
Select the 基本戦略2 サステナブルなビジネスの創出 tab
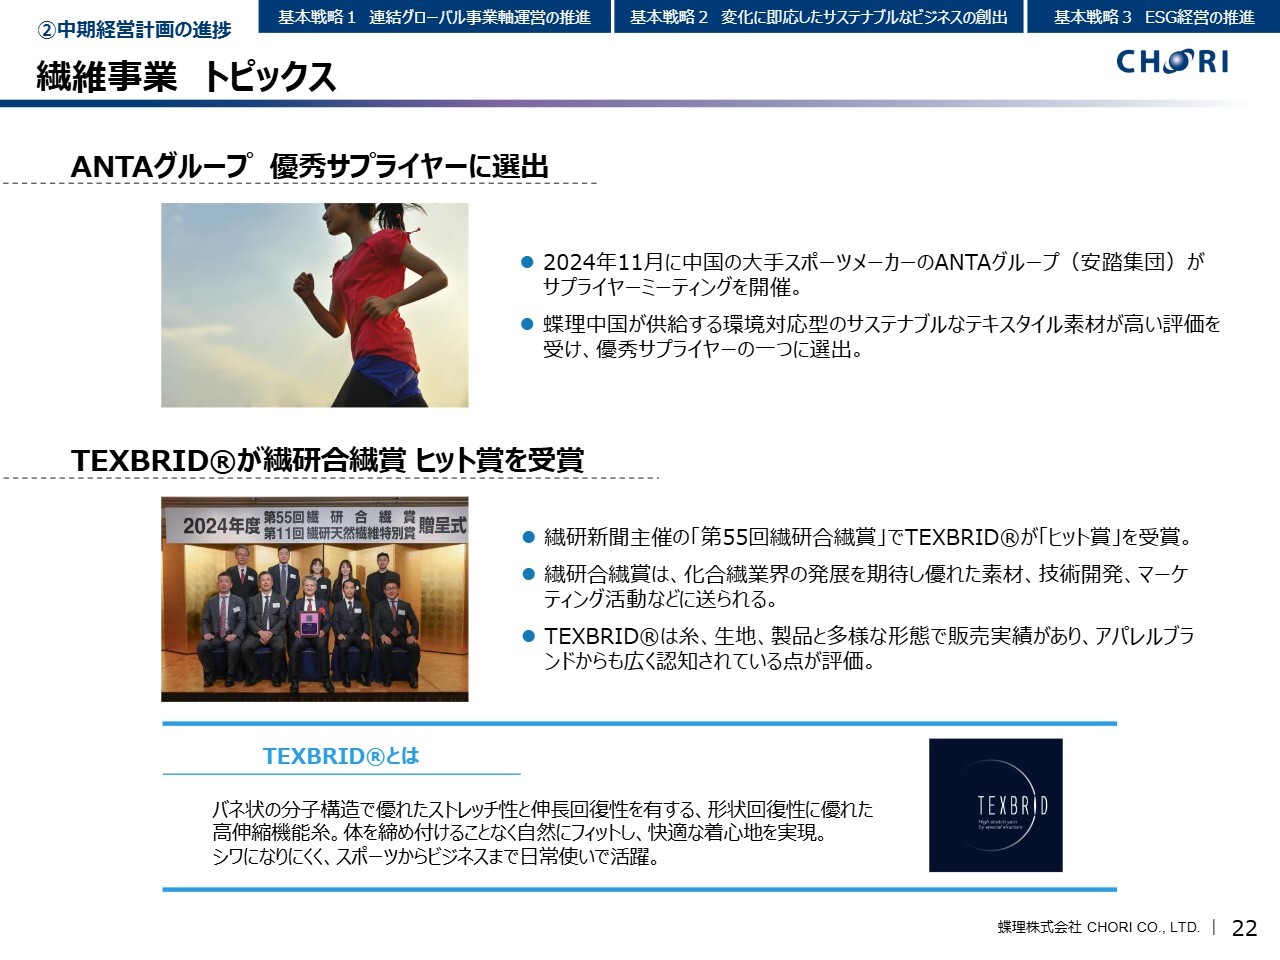(818, 17)
